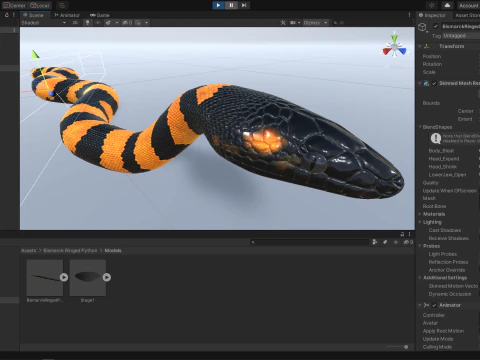
Task: Collapse the Lighting section
Action: point(420,222)
